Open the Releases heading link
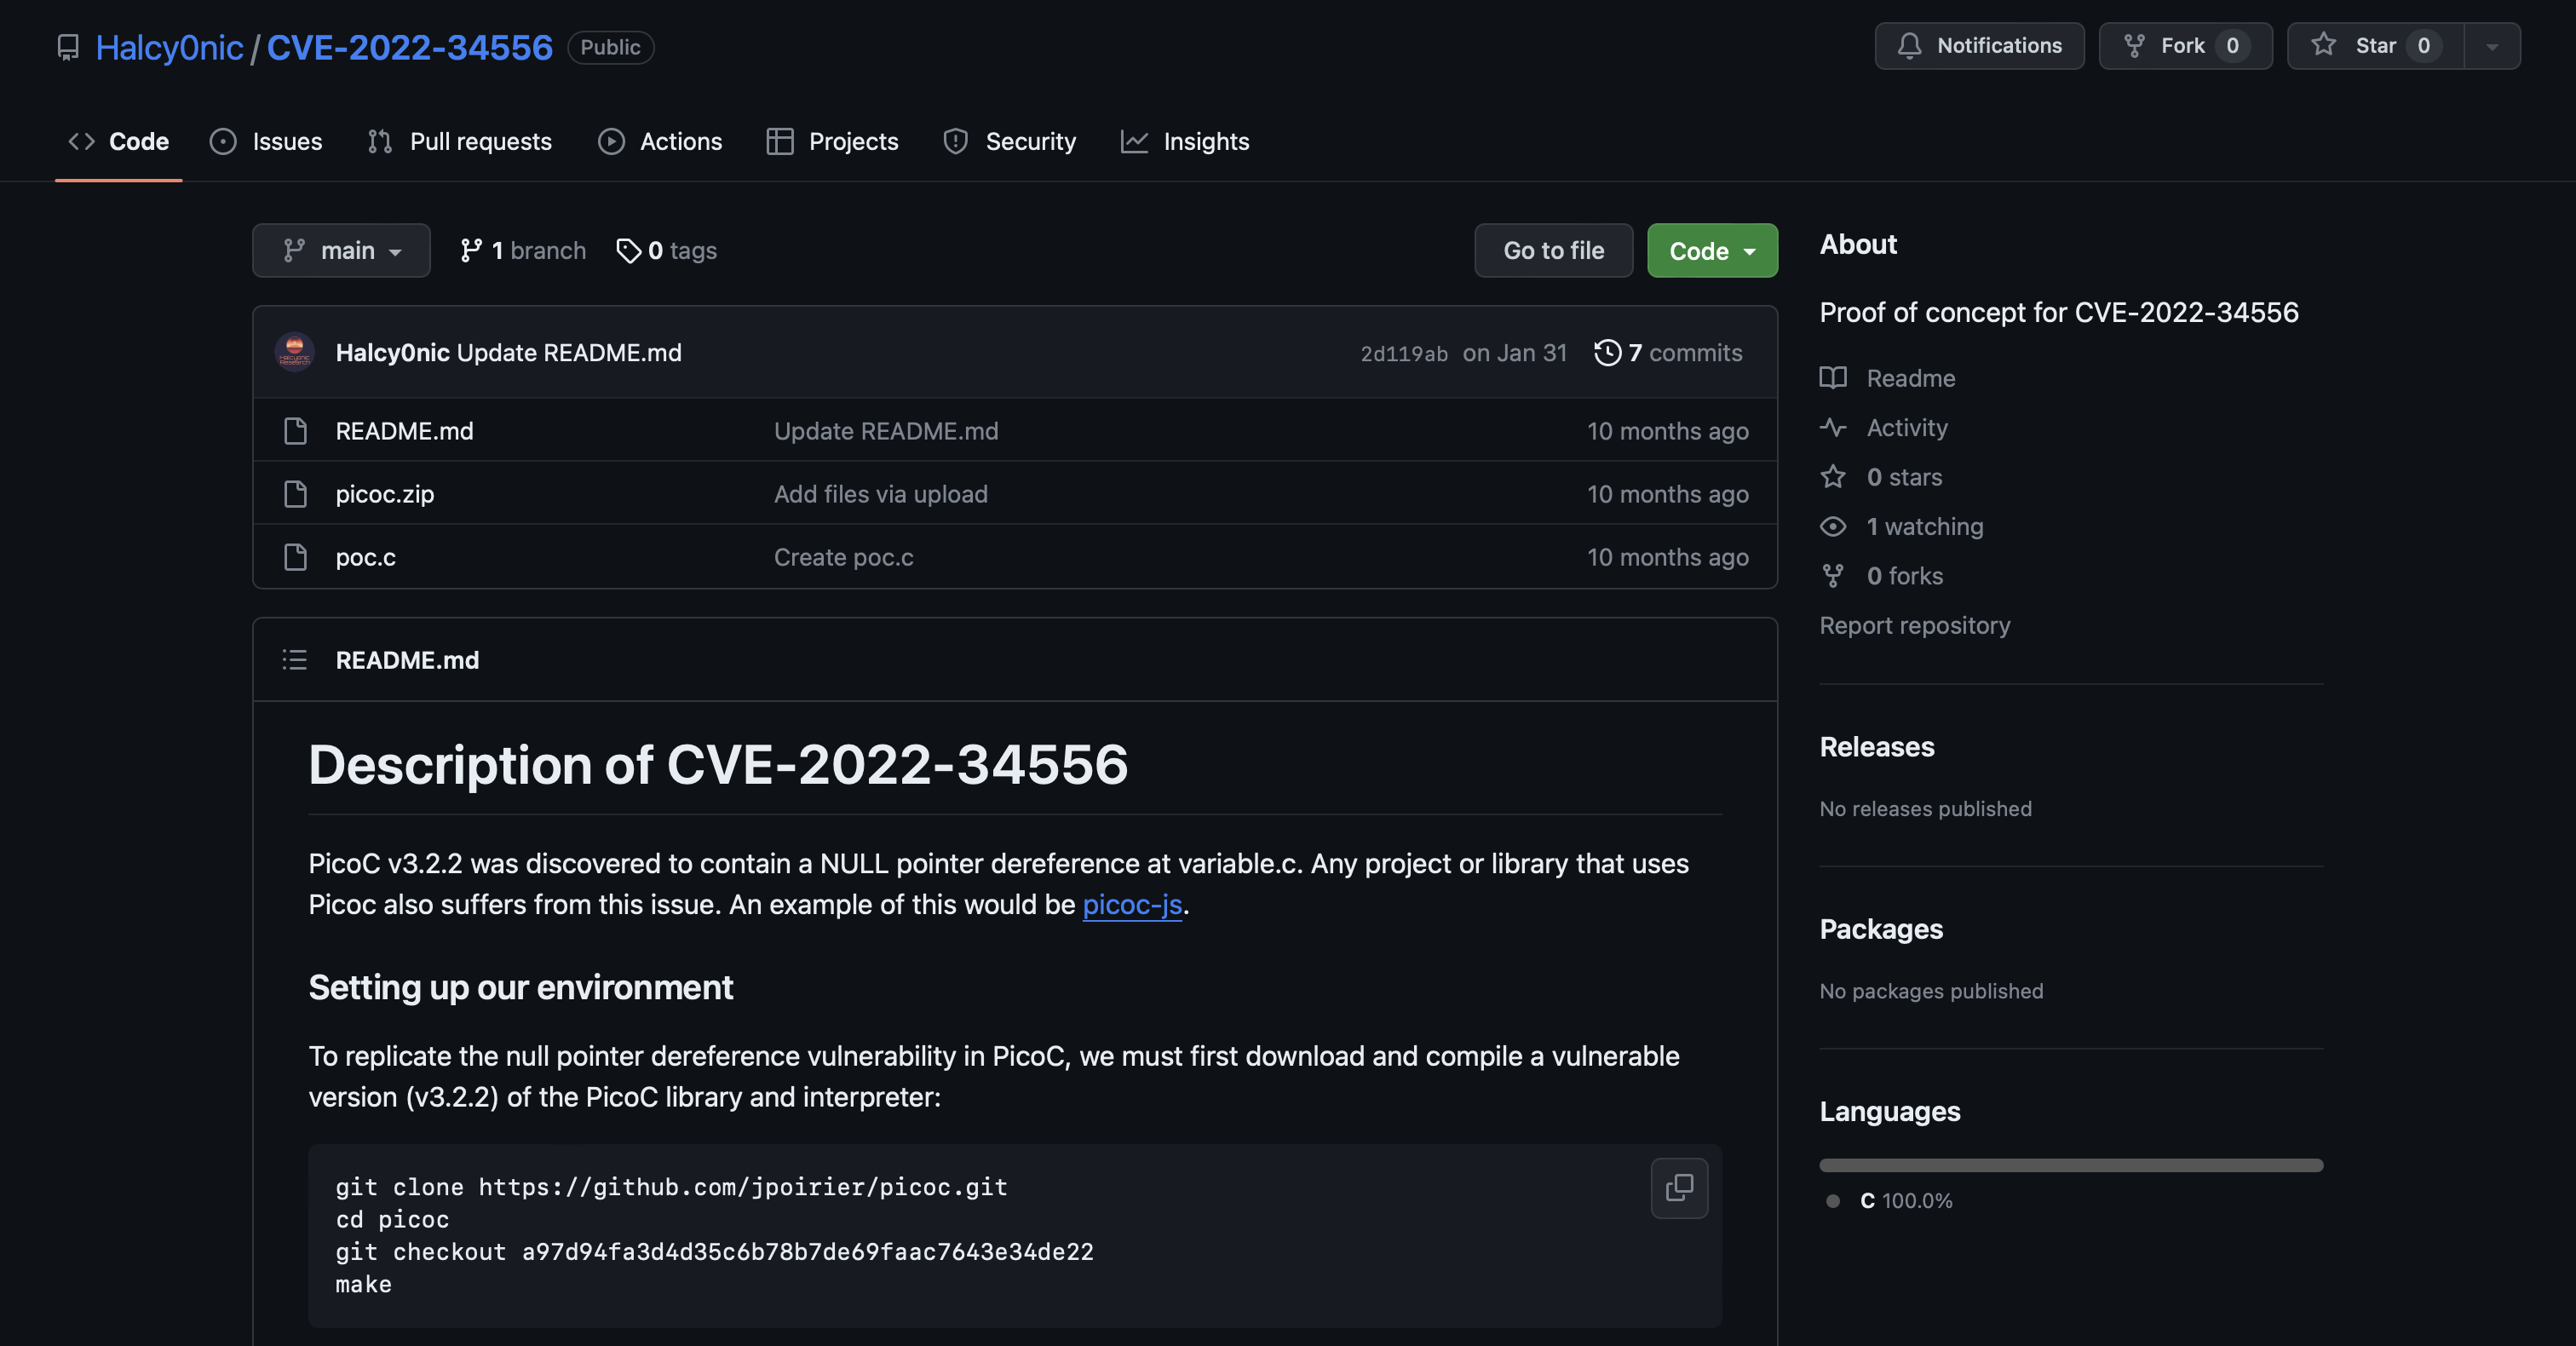The height and width of the screenshot is (1346, 2576). (1877, 747)
